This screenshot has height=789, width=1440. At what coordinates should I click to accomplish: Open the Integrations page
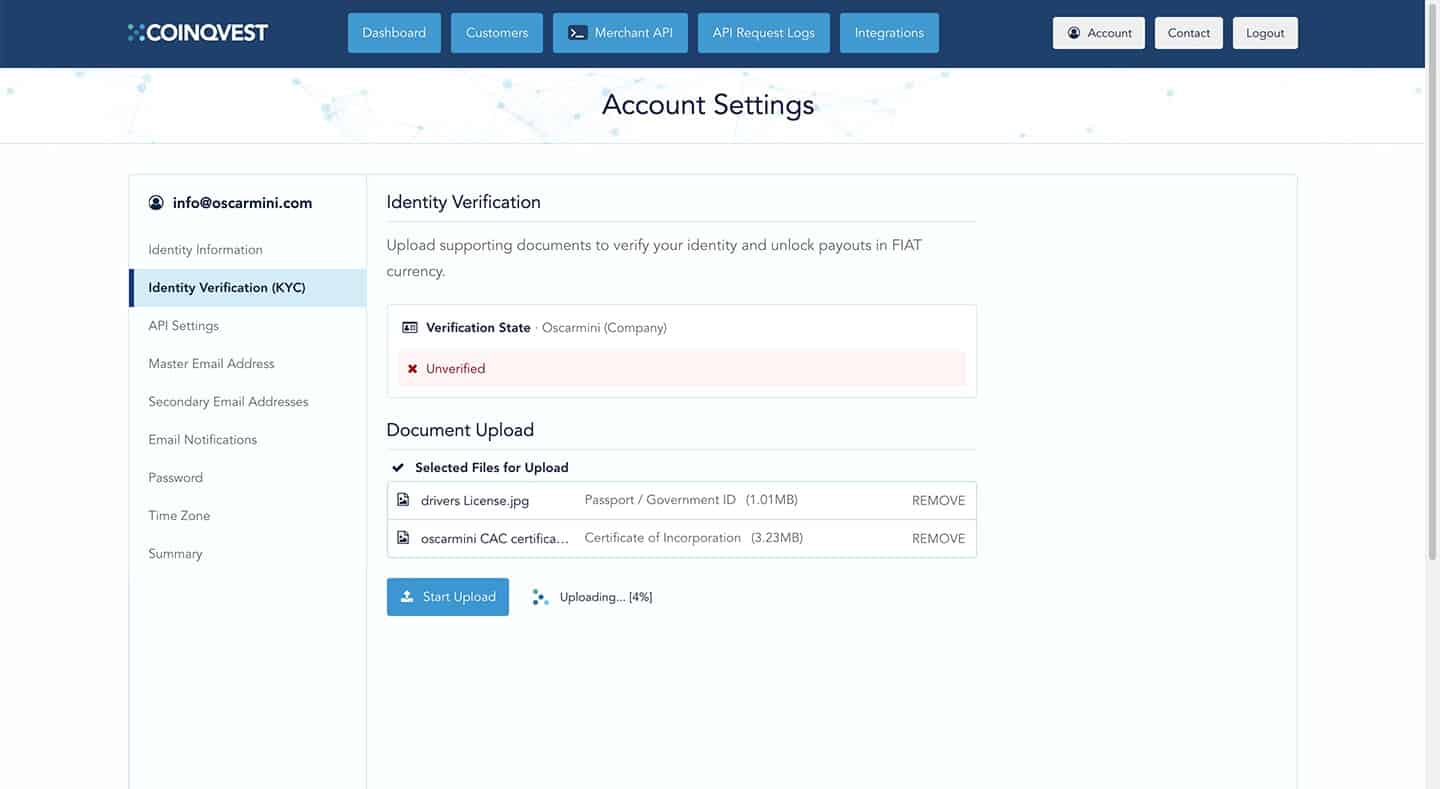(889, 33)
